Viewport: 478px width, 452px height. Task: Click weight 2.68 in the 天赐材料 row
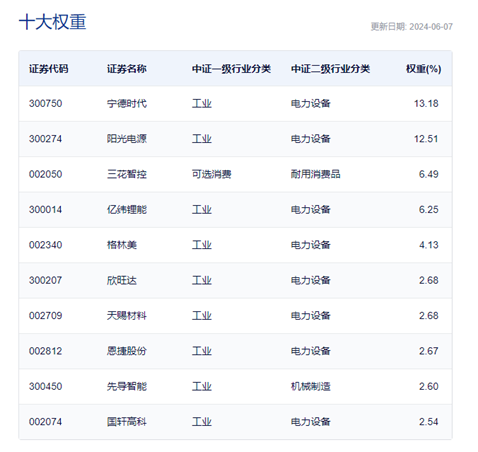429,316
